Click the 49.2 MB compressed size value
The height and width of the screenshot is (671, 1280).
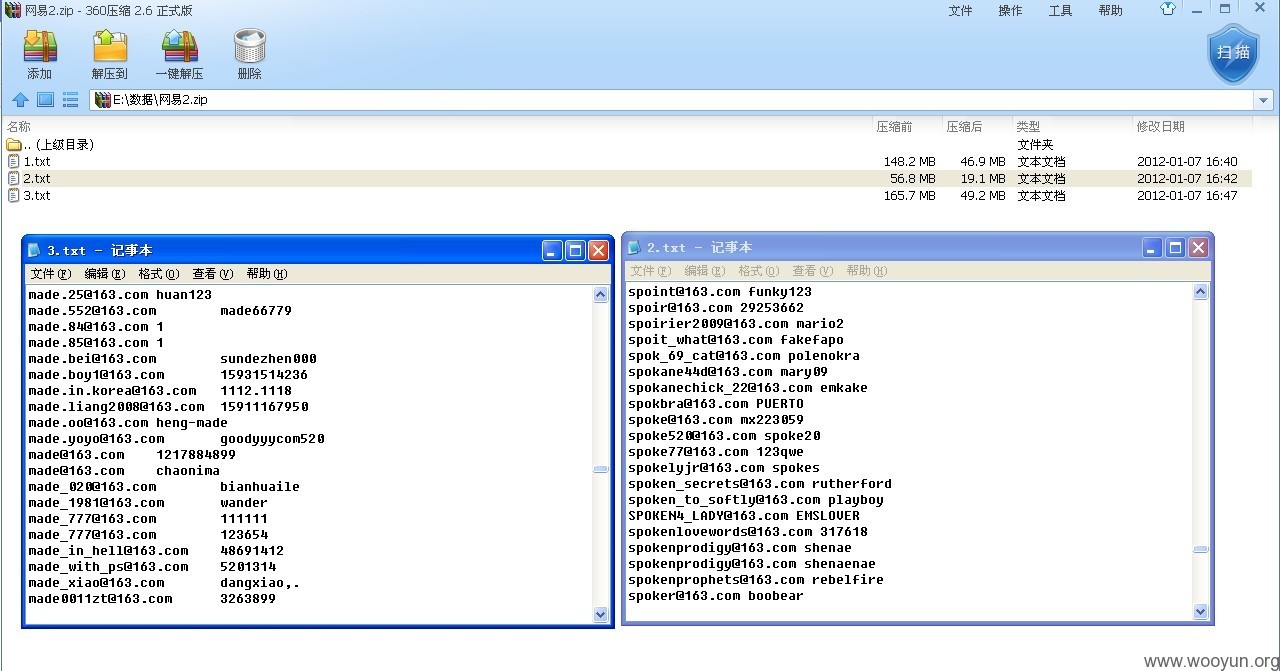click(983, 195)
